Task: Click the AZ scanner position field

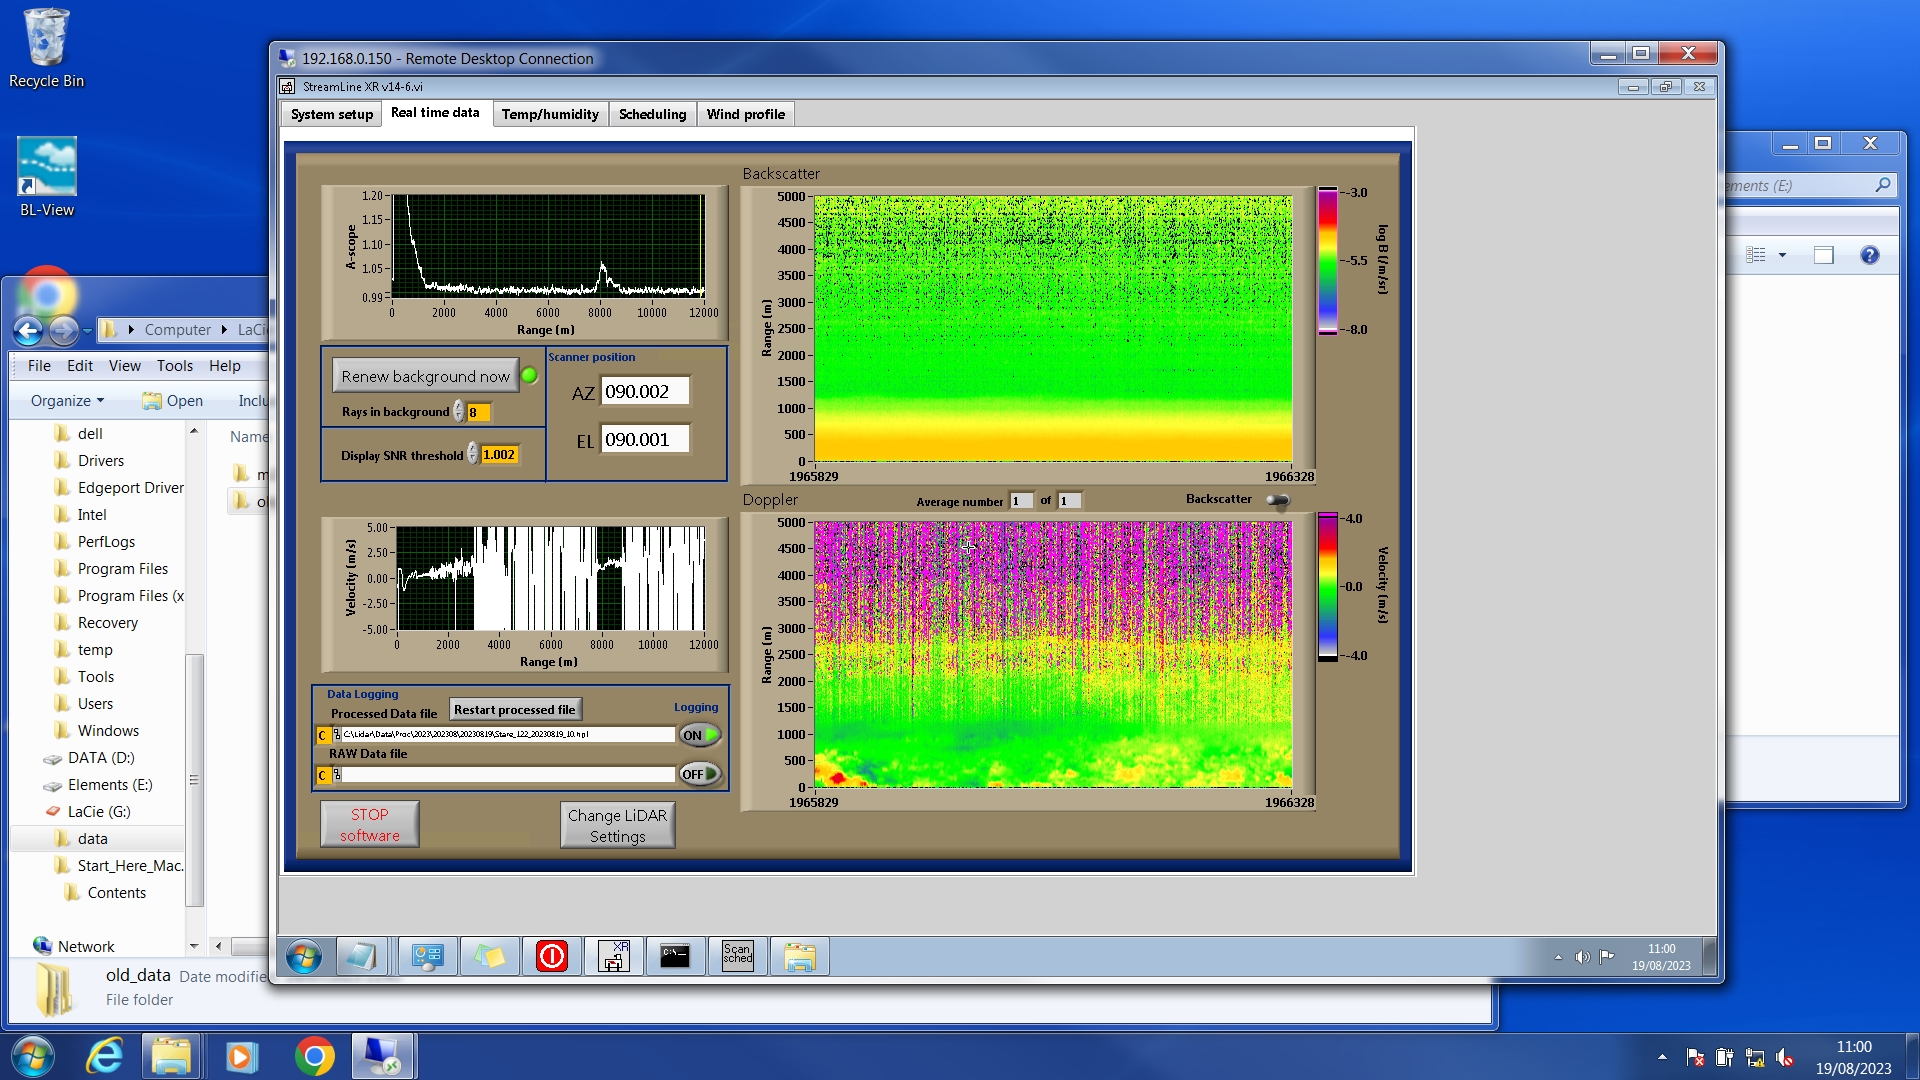Action: [644, 392]
